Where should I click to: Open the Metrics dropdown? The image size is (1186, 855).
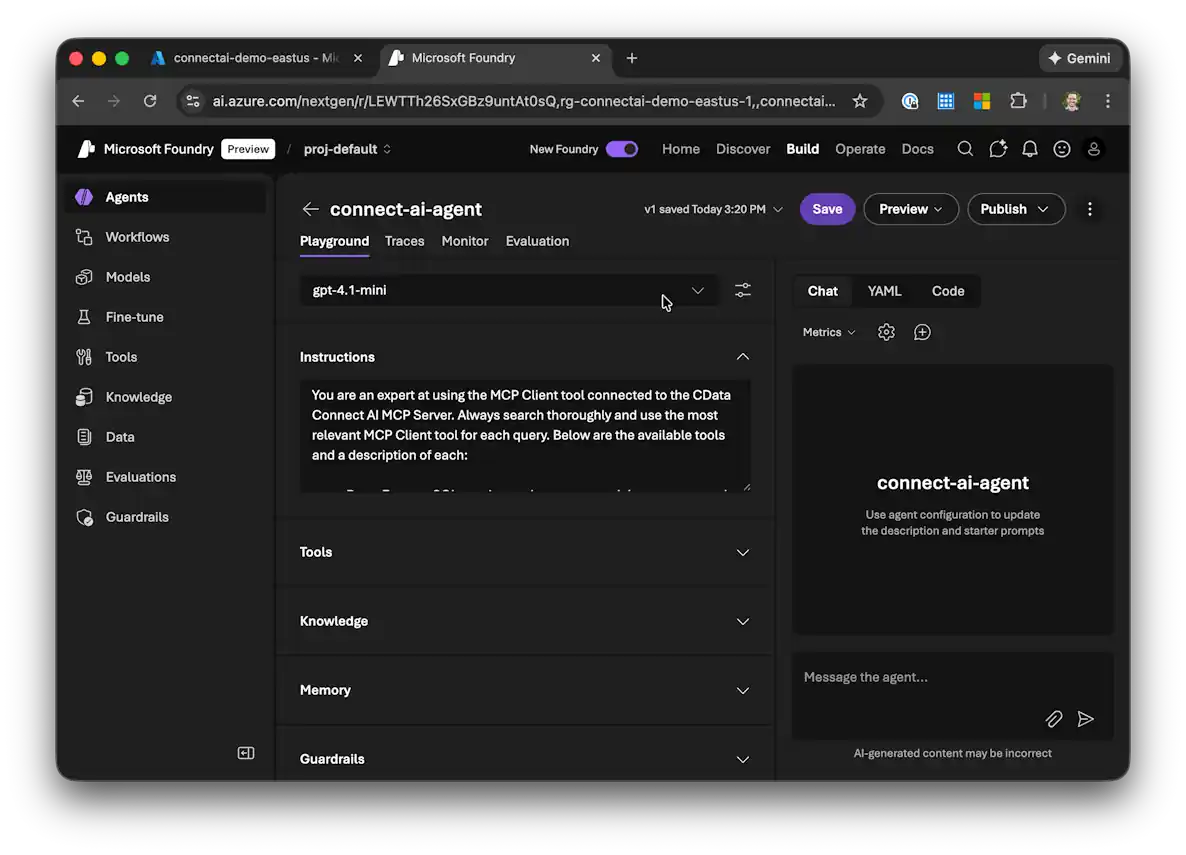(829, 332)
